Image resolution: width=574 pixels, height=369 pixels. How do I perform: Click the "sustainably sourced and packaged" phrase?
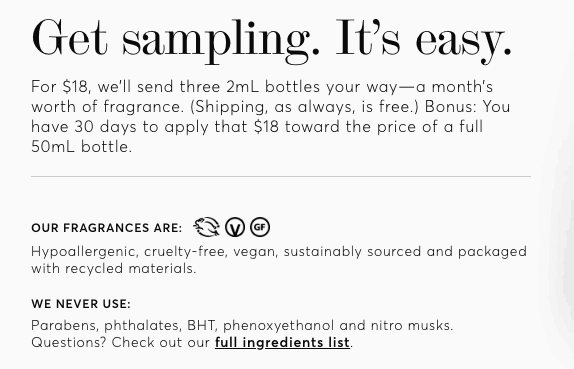pyautogui.click(x=405, y=252)
